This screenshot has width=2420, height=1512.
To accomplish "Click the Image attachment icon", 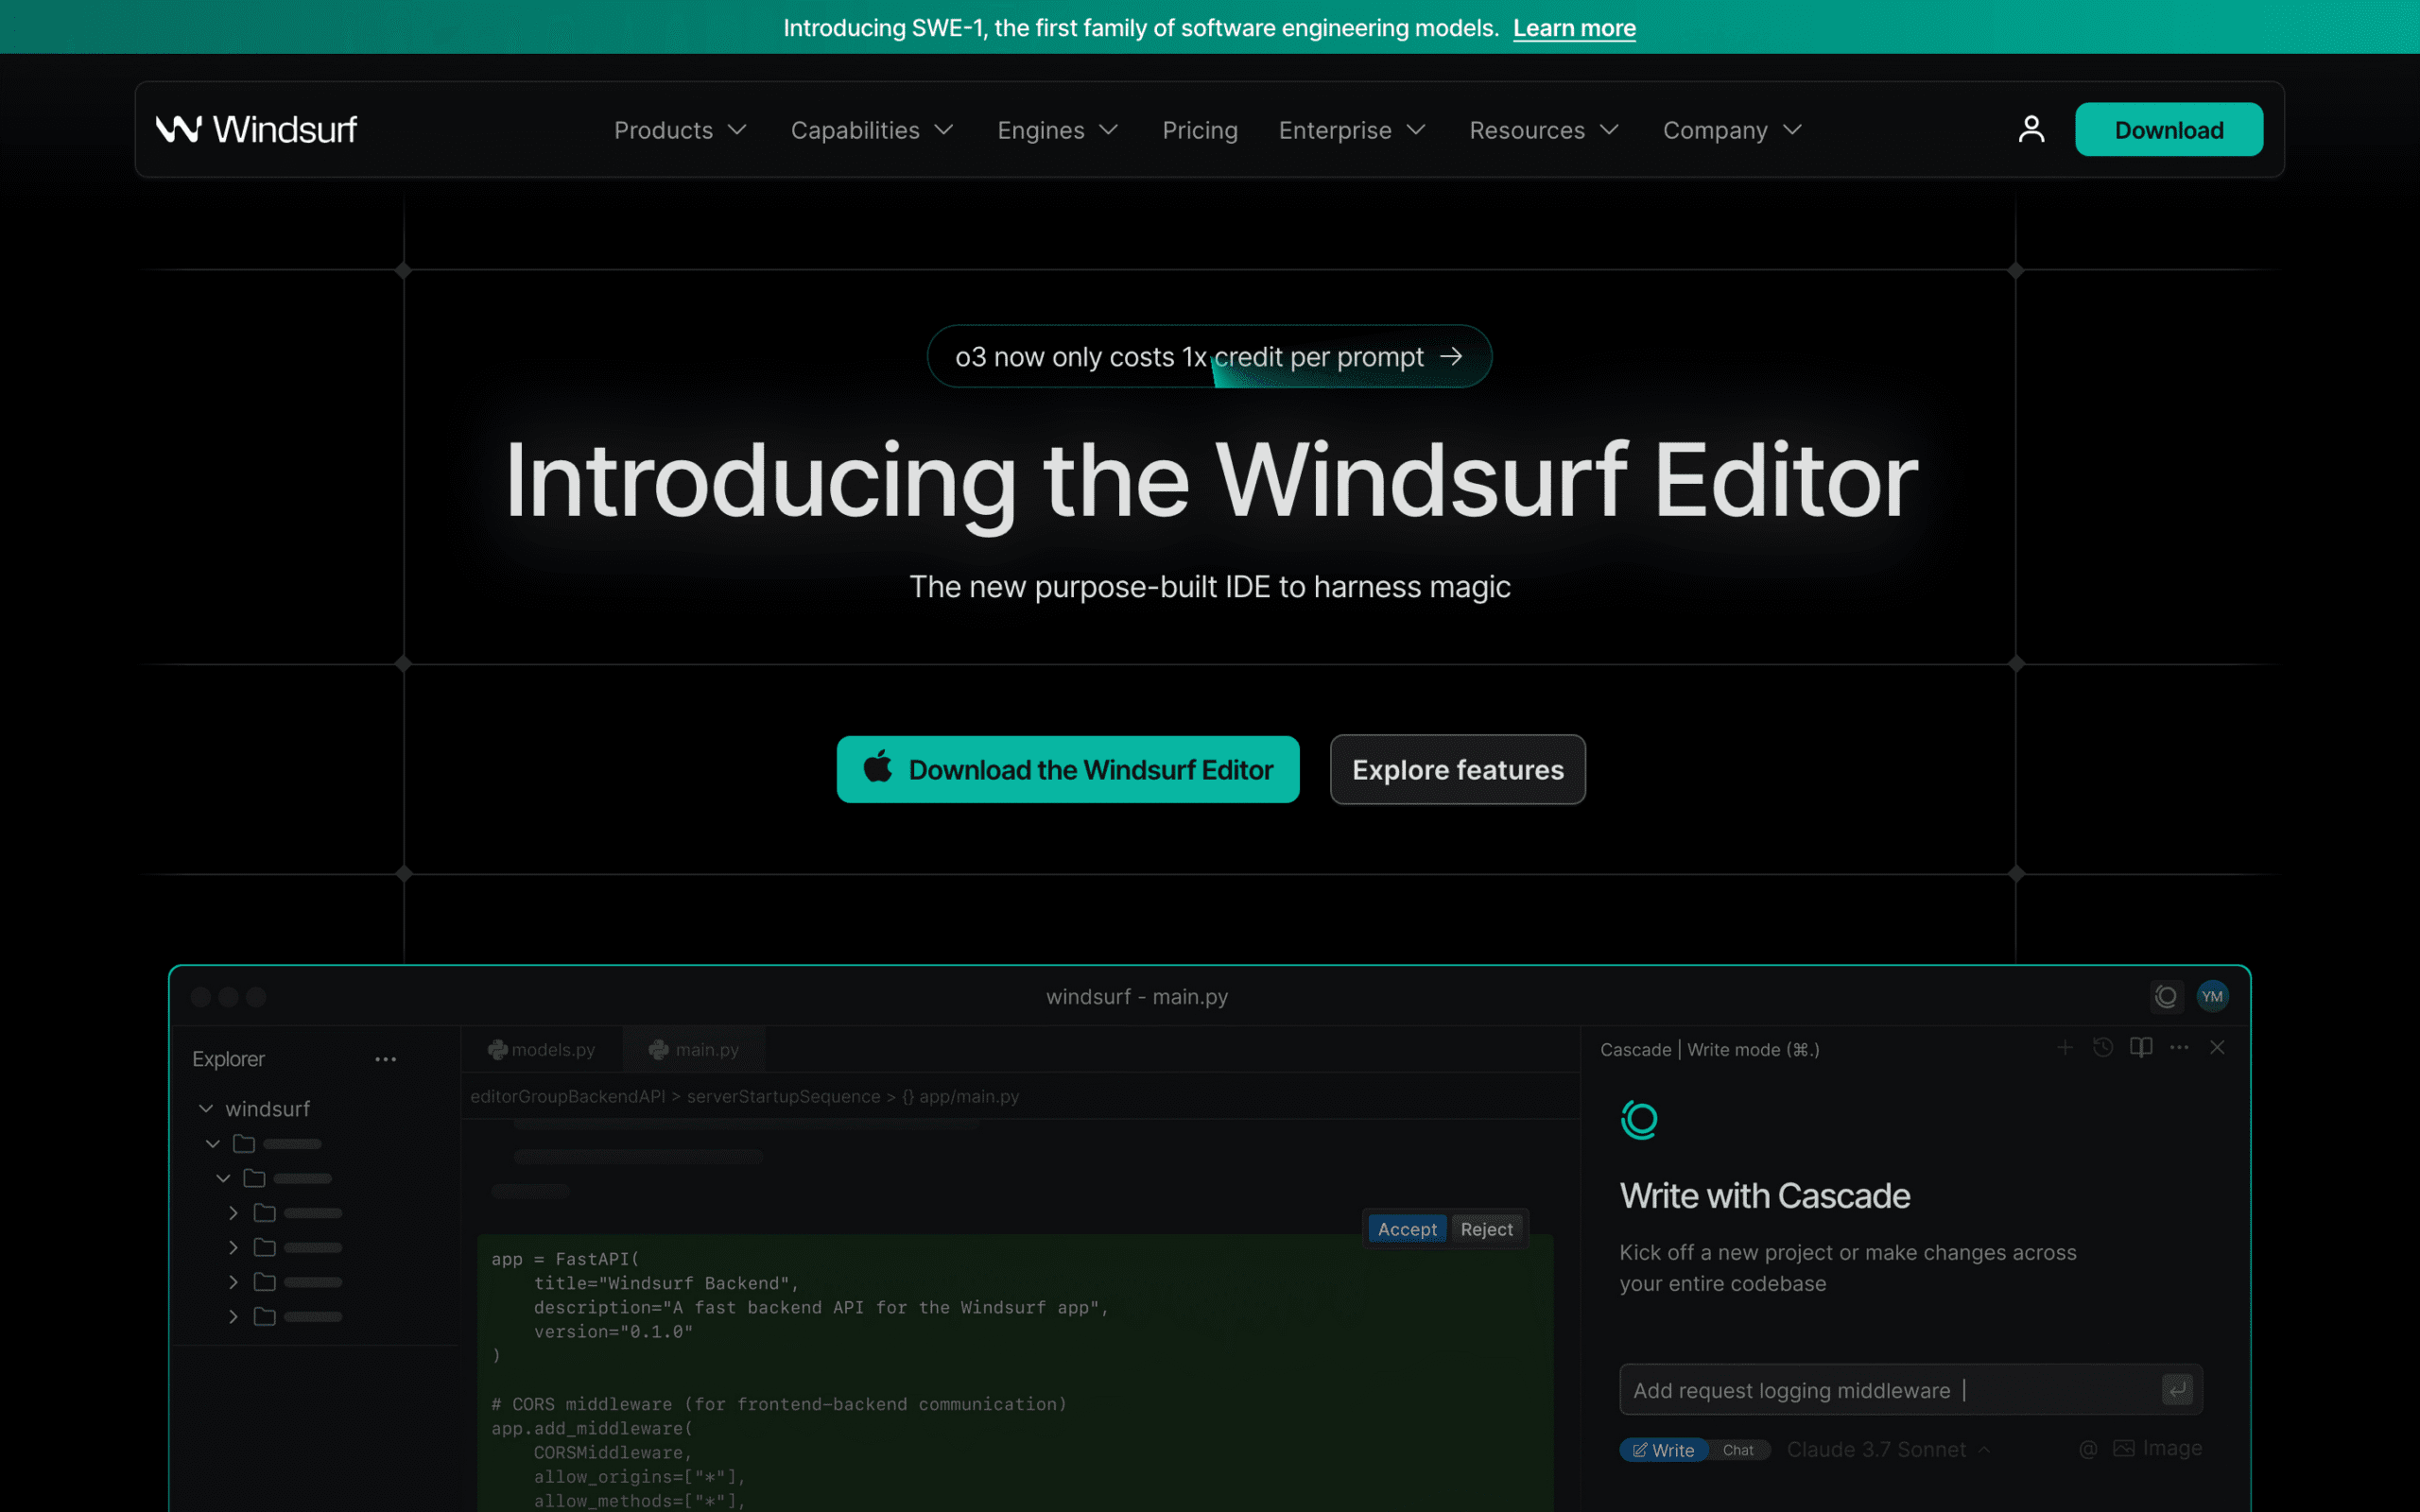I will [2124, 1448].
